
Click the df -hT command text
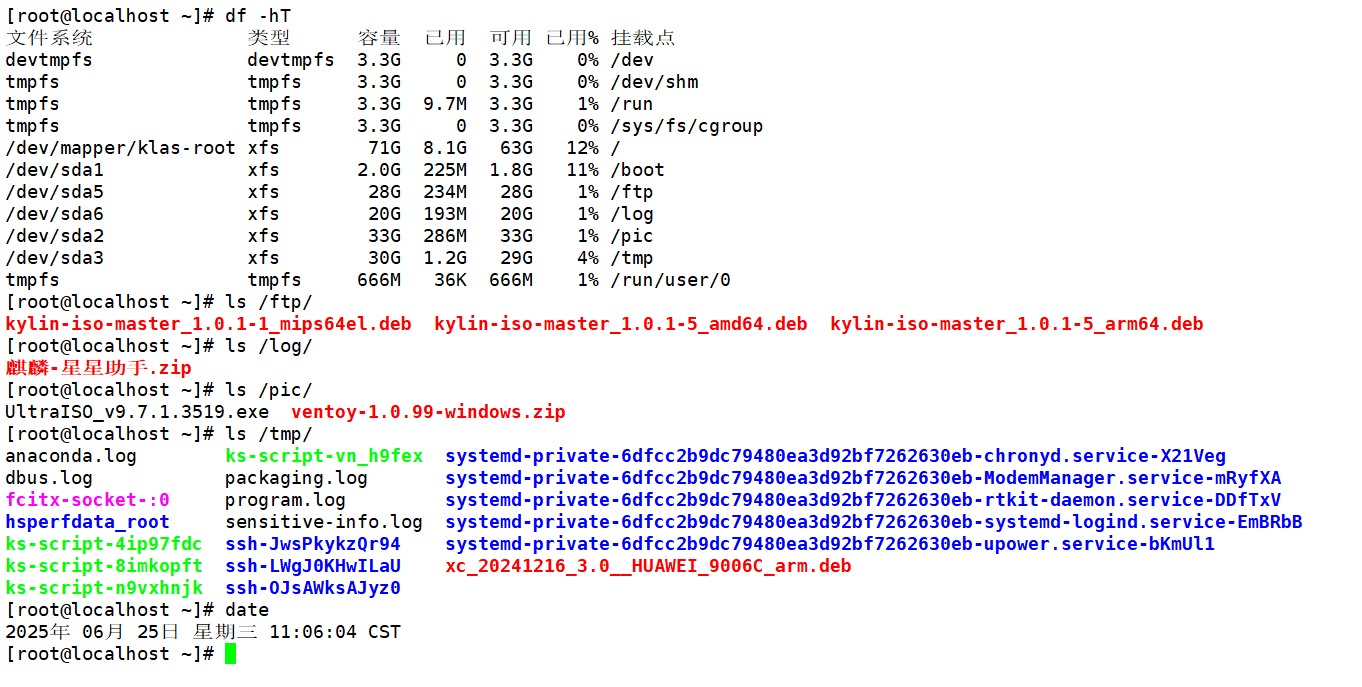[x=258, y=16]
